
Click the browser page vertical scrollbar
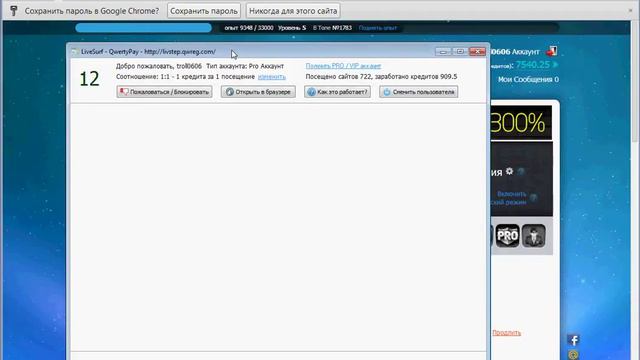(636, 82)
